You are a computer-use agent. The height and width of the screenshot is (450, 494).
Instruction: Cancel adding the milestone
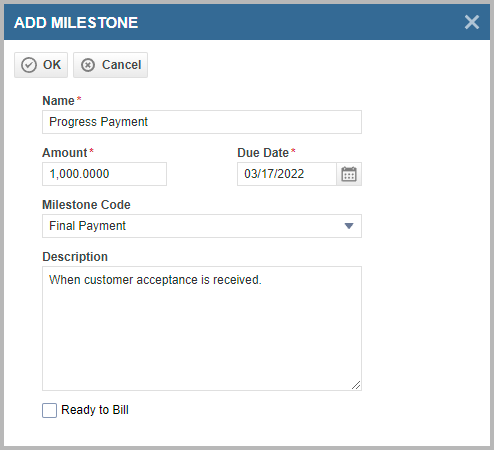(x=110, y=65)
